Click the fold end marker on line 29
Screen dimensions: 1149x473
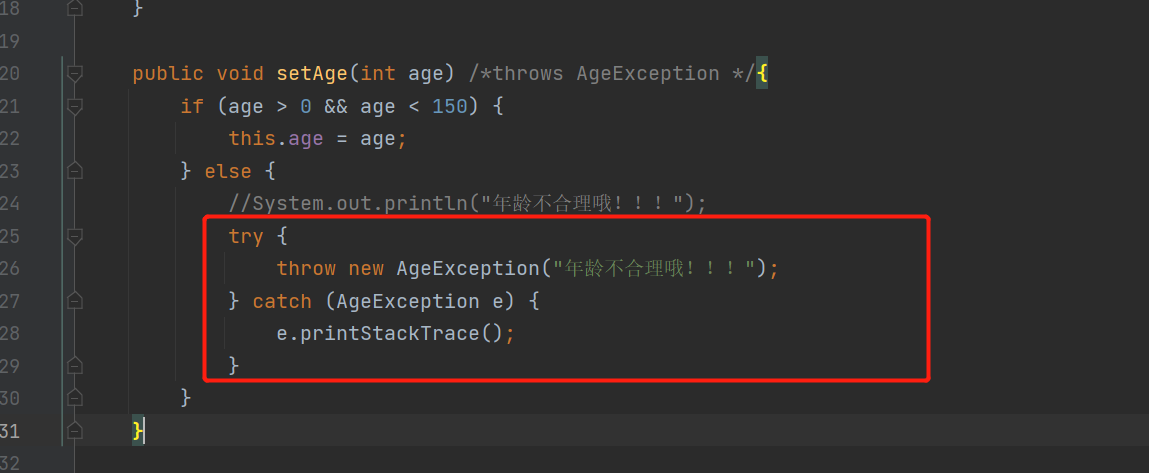point(75,365)
